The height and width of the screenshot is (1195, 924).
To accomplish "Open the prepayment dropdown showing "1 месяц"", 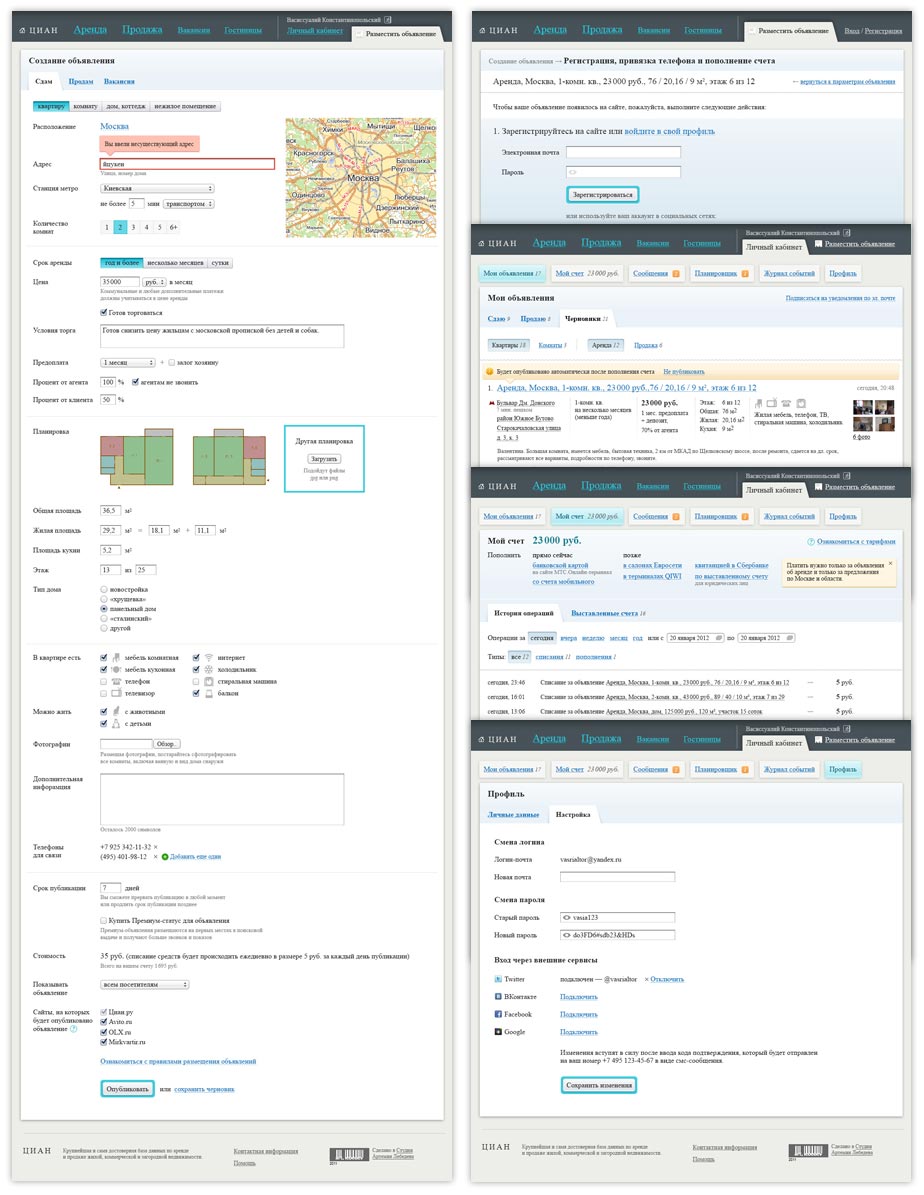I will coord(127,362).
